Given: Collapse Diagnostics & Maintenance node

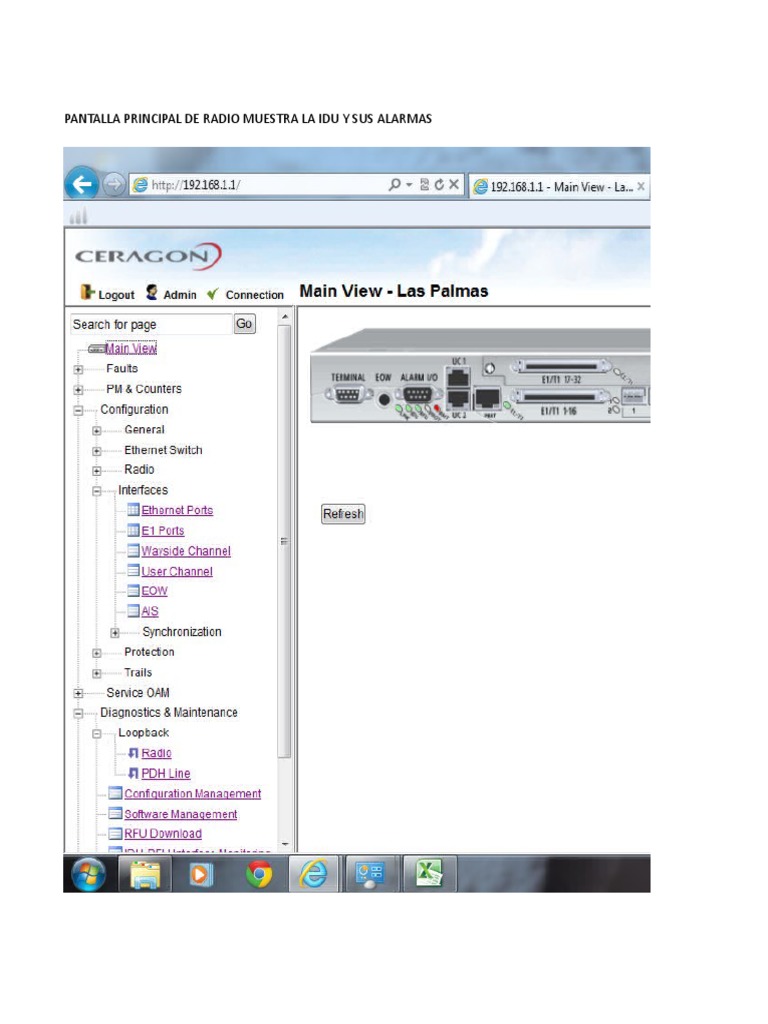Looking at the screenshot, I should (78, 713).
